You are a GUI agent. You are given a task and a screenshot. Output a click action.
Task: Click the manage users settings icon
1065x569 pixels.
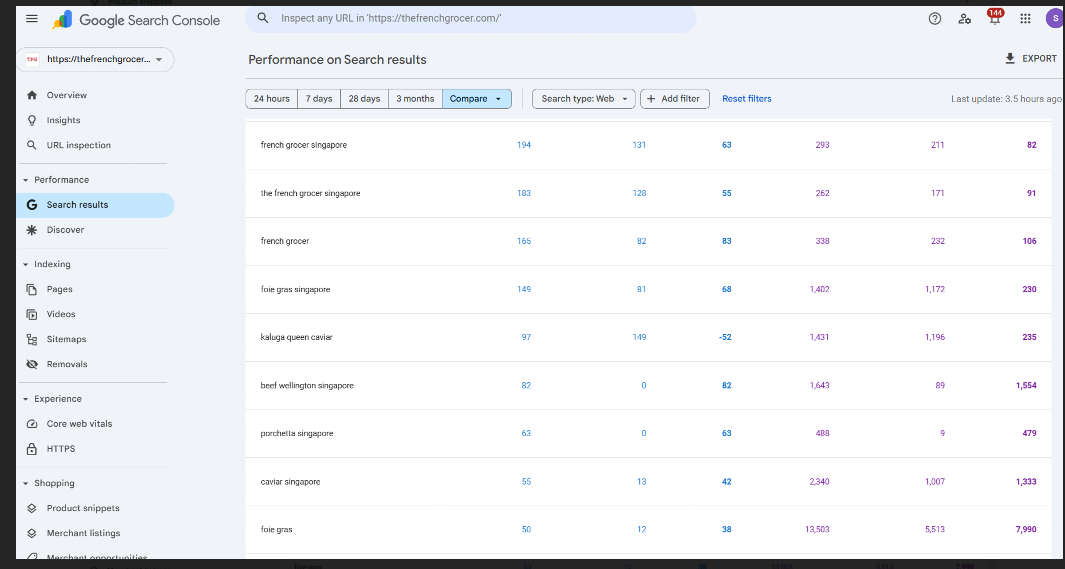pyautogui.click(x=964, y=19)
